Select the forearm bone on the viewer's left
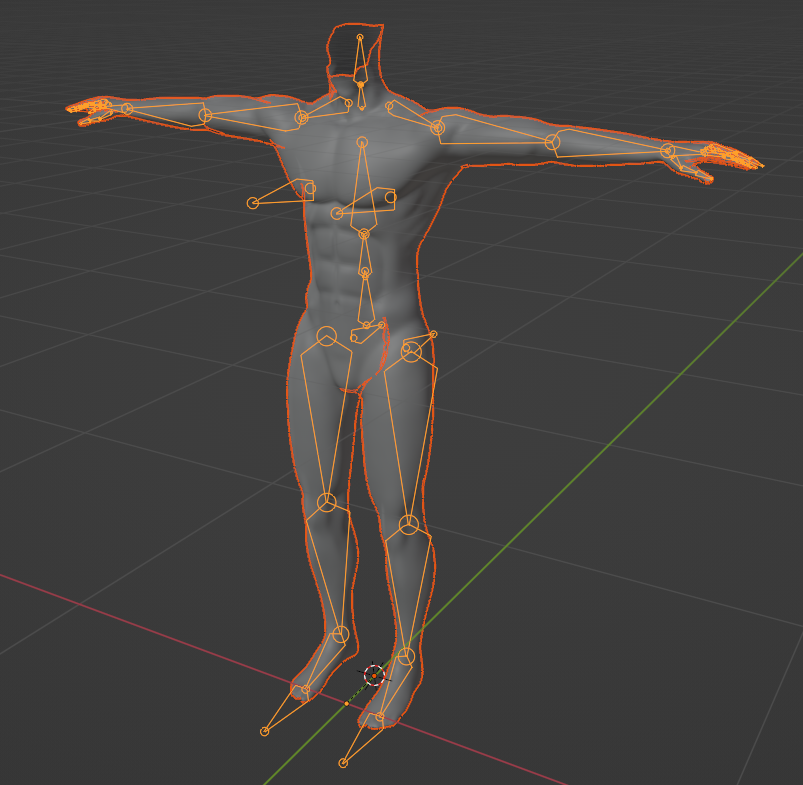This screenshot has height=785, width=803. click(165, 113)
